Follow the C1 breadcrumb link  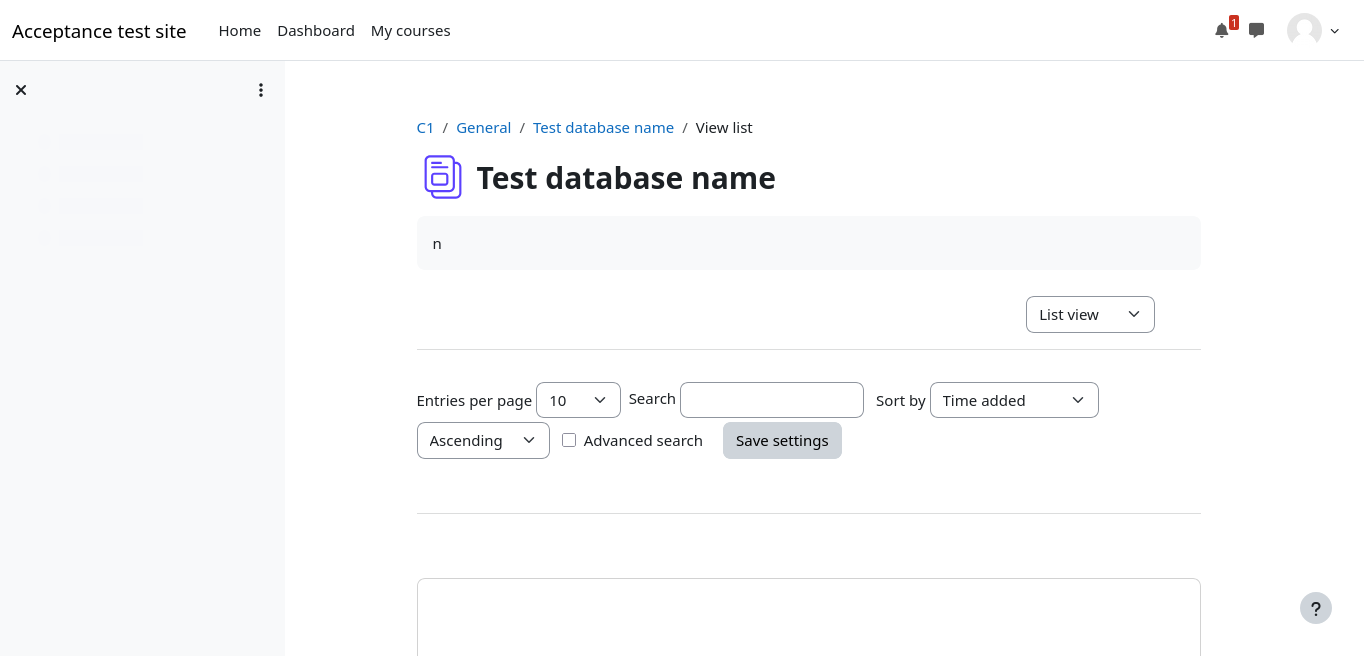pyautogui.click(x=425, y=128)
